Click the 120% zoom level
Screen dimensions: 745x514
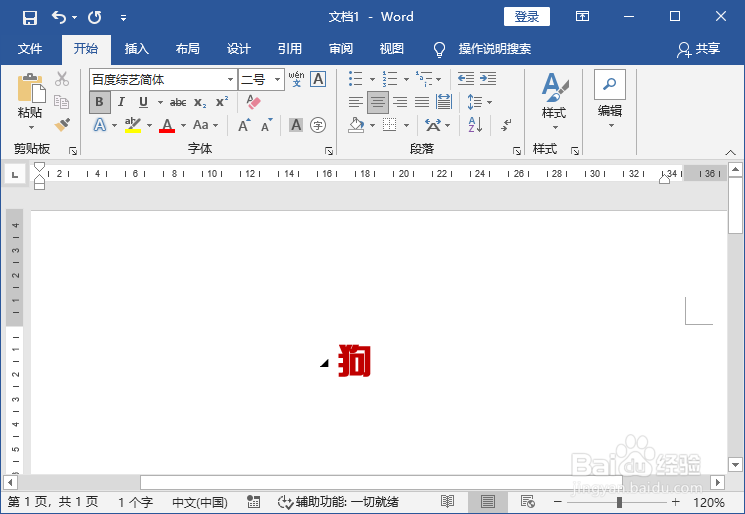click(709, 502)
